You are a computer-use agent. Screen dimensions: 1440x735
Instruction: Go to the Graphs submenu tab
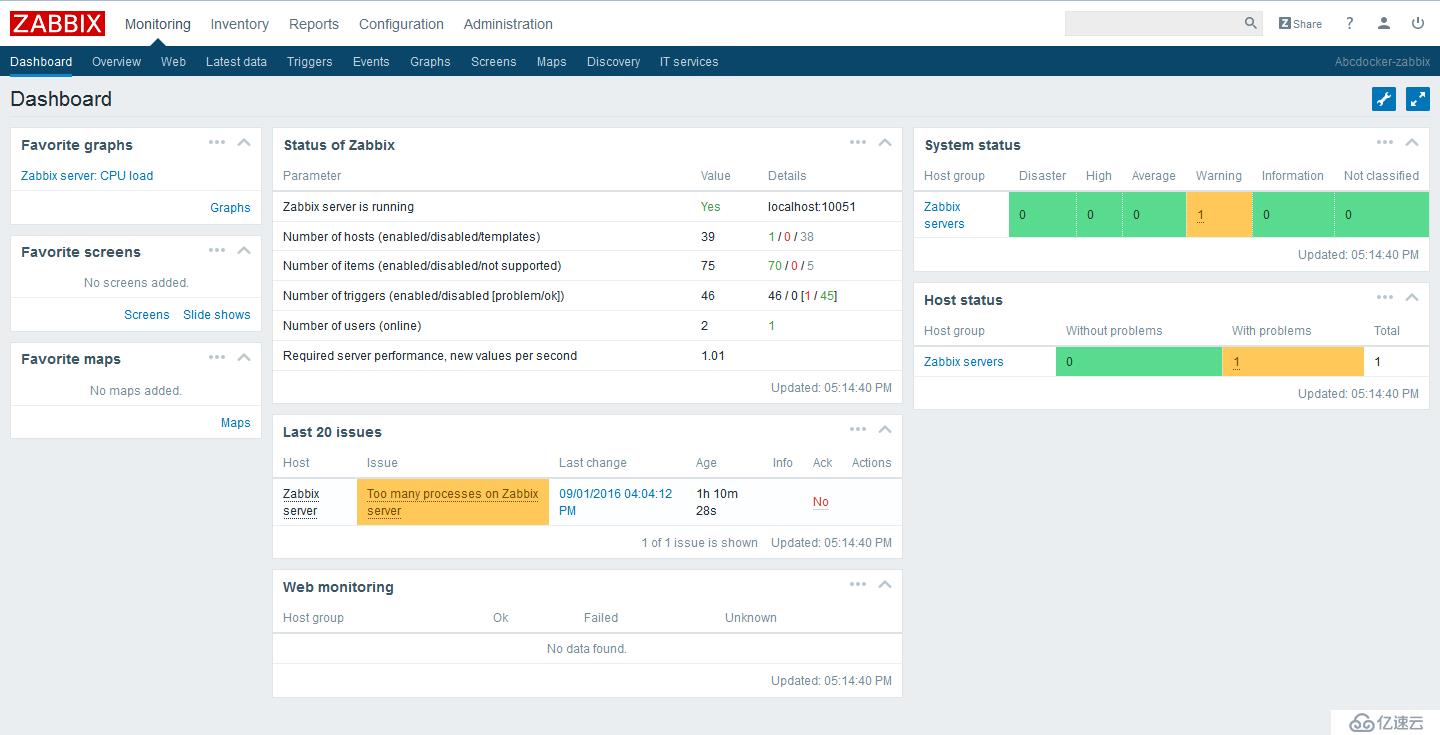(430, 62)
